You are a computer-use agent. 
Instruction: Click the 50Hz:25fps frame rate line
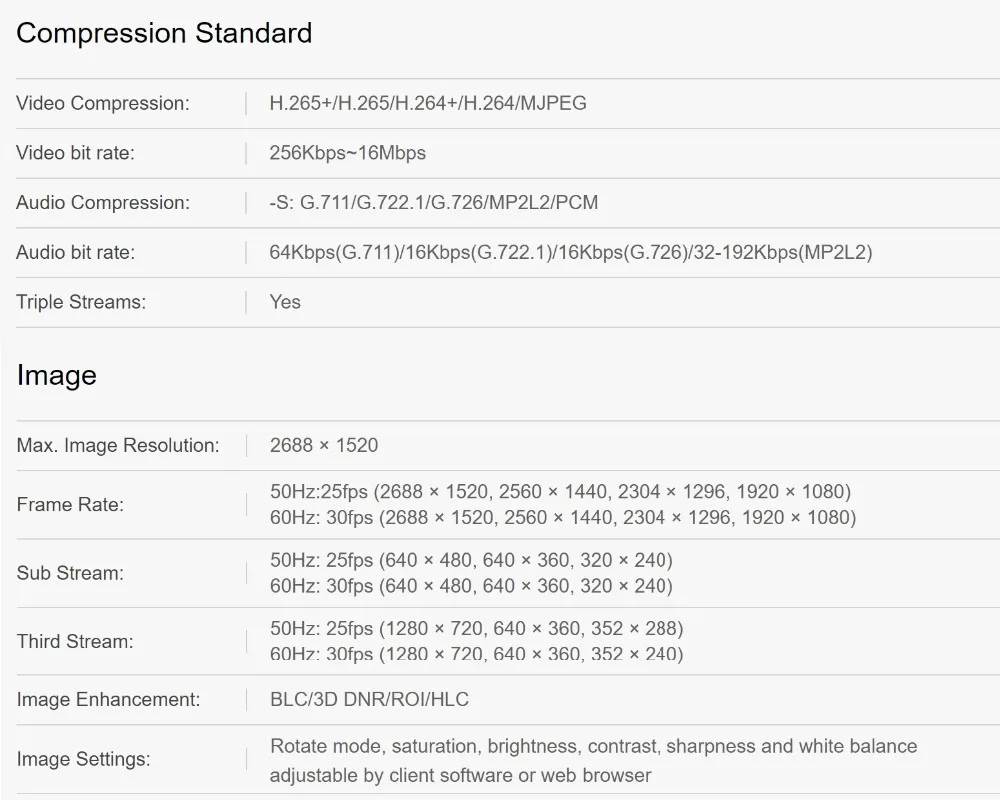[560, 492]
